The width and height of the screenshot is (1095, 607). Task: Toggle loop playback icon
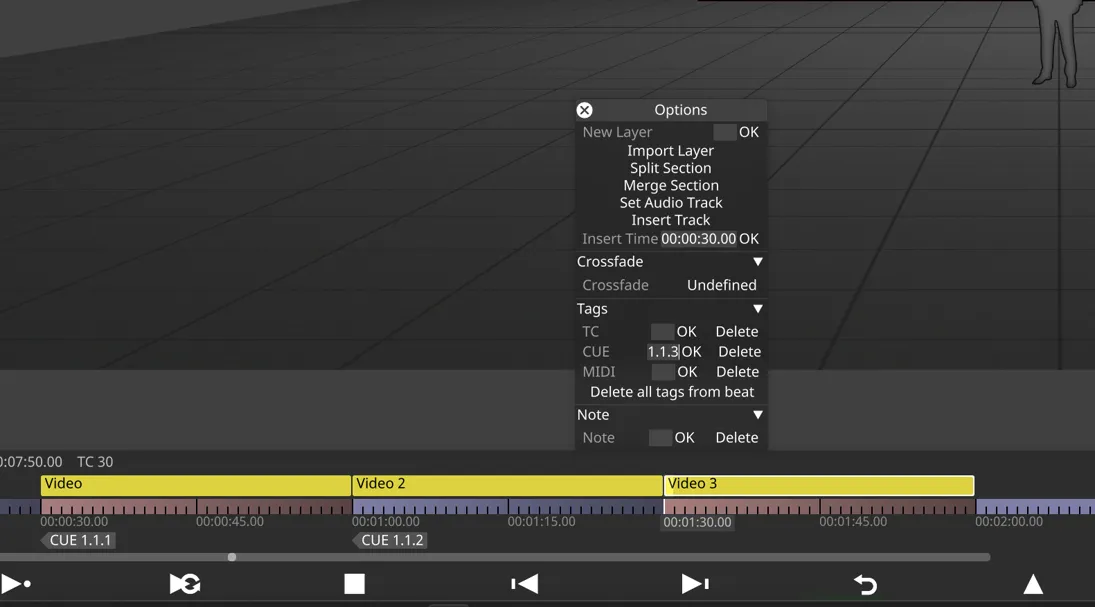pos(185,584)
